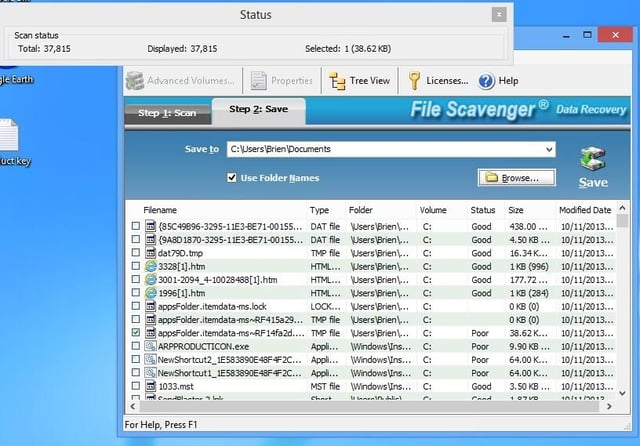Click the 9.90 KB size cell
This screenshot has width=640, height=446.
pyautogui.click(x=529, y=346)
